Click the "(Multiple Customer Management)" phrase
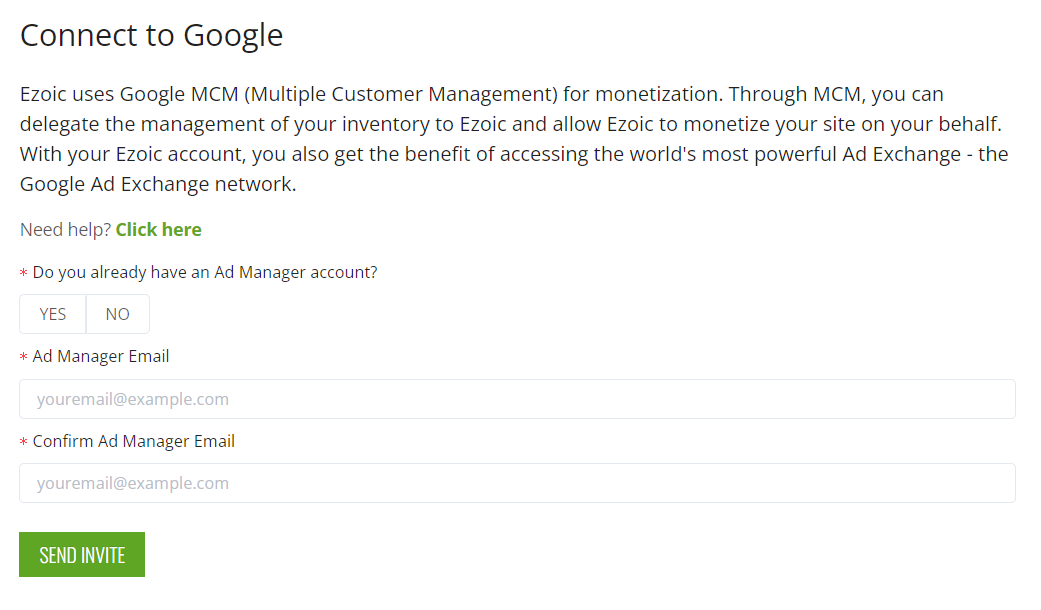The height and width of the screenshot is (610, 1041). point(399,94)
